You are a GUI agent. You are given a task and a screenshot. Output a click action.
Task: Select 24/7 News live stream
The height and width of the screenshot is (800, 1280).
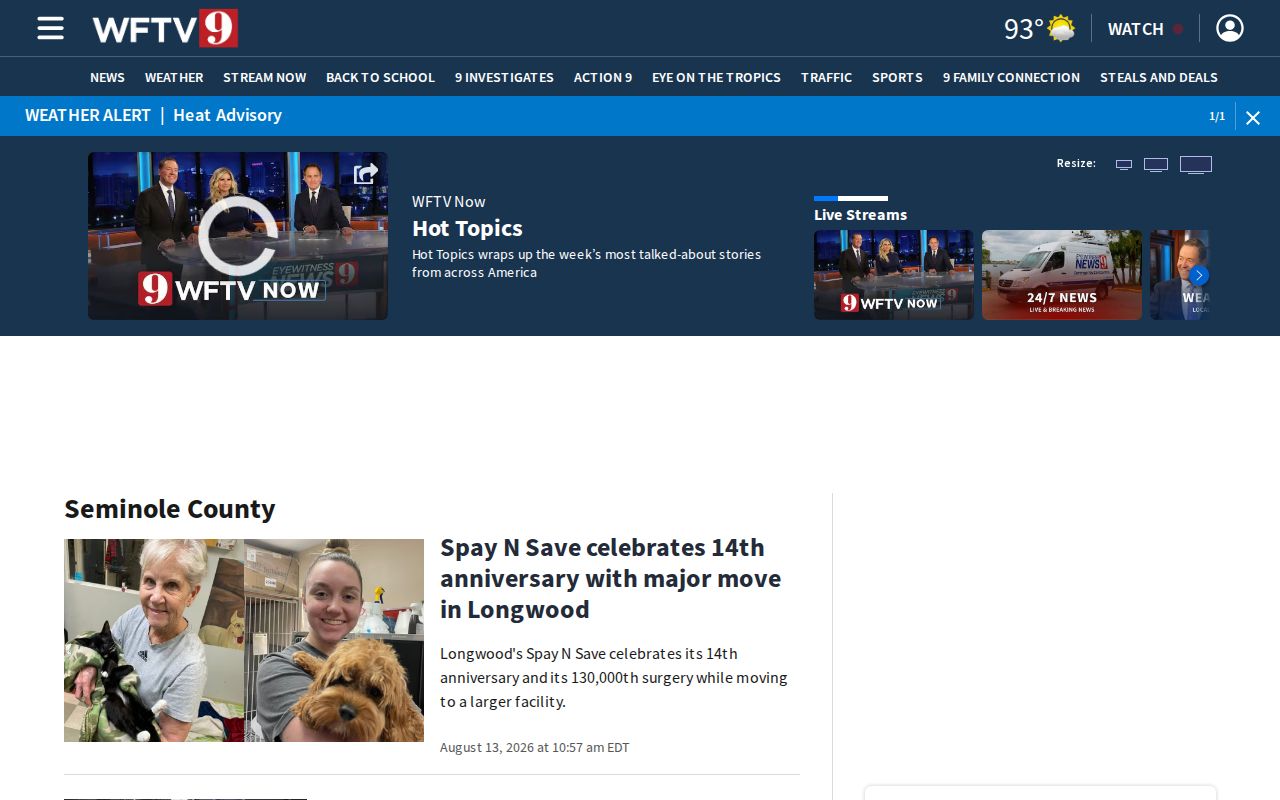1062,275
